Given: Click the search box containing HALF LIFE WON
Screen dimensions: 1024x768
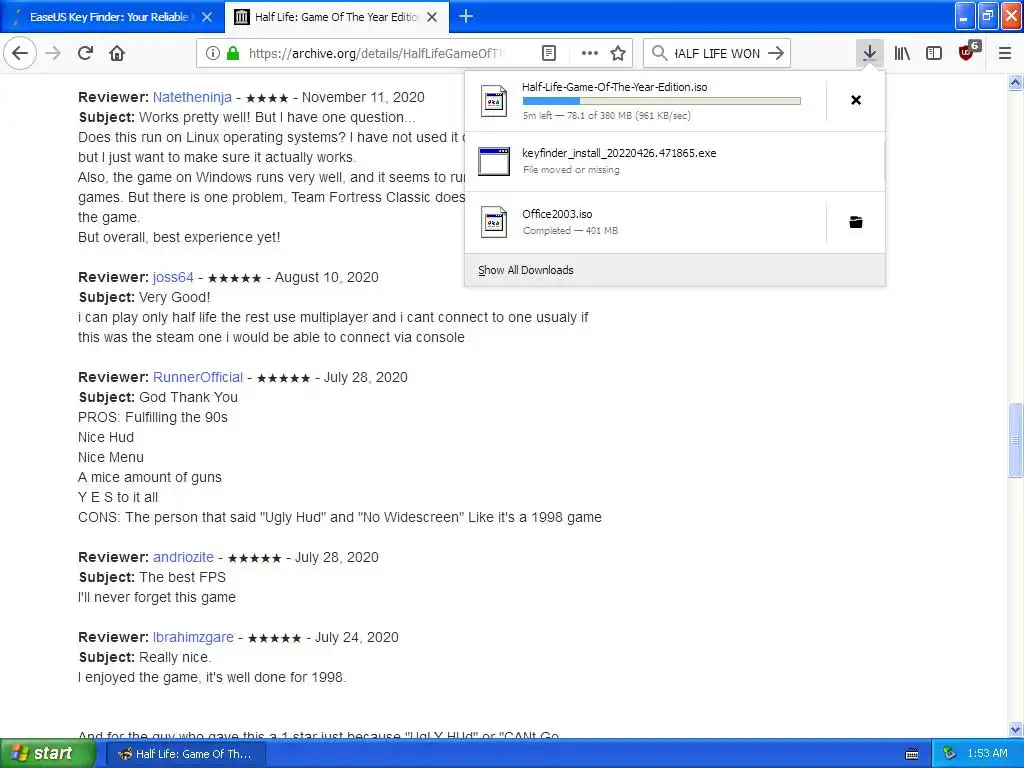Looking at the screenshot, I should 717,53.
